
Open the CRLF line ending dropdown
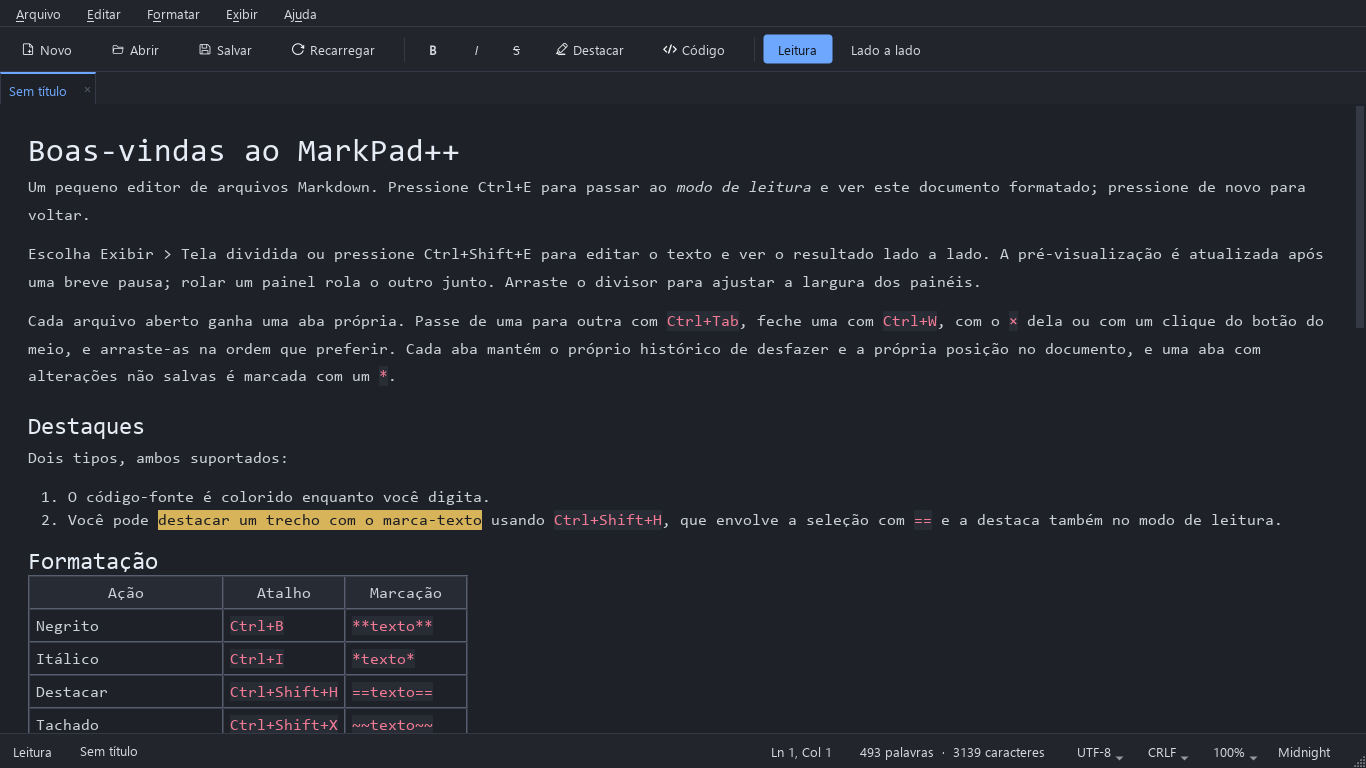coord(1167,753)
